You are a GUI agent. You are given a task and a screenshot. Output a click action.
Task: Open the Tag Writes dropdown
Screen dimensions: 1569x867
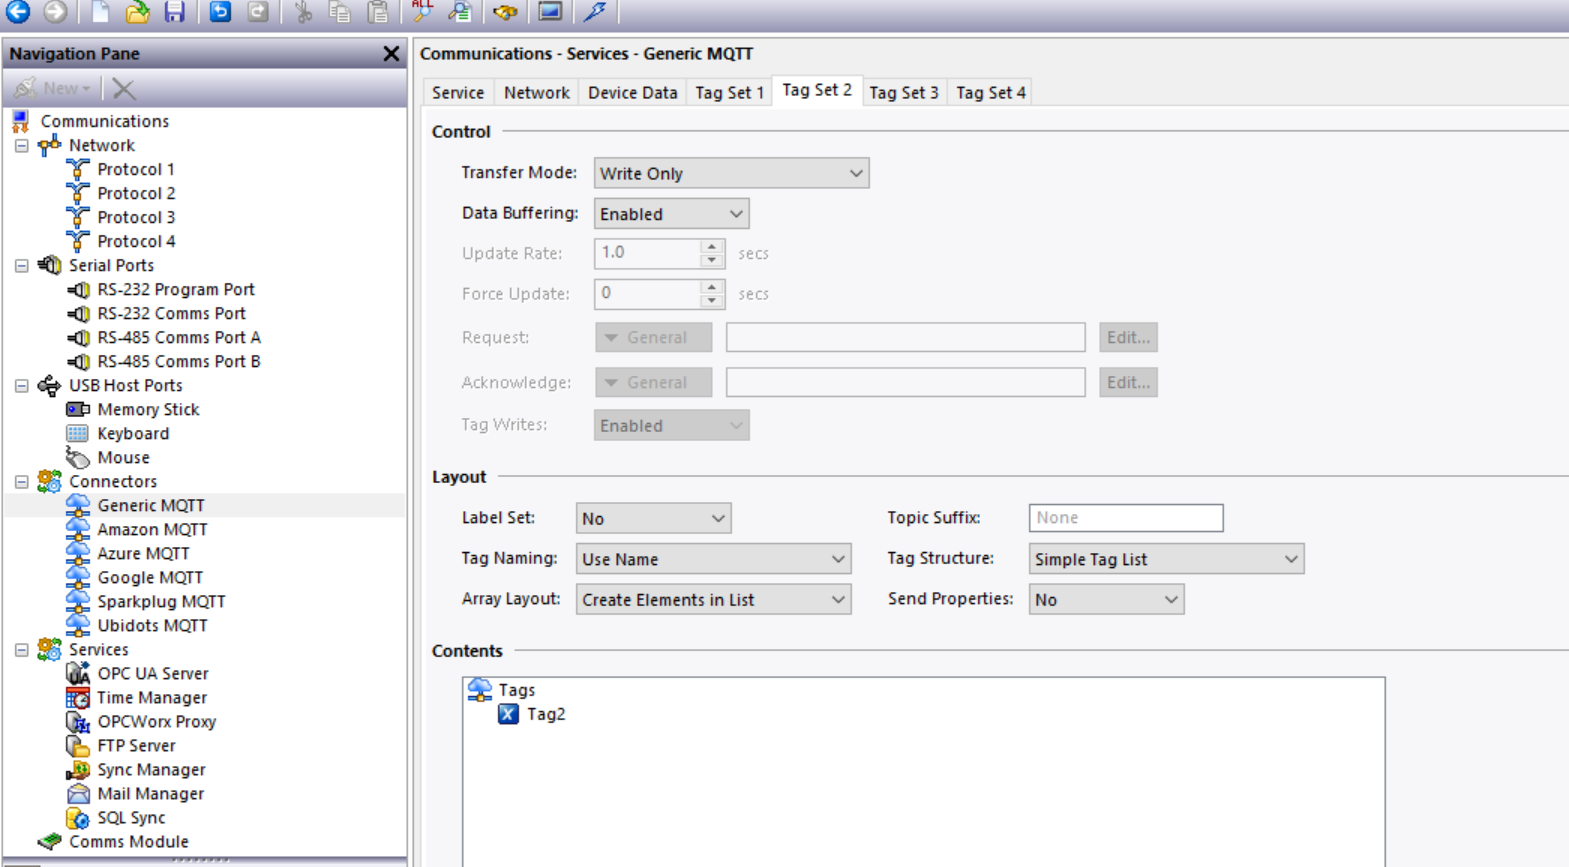click(671, 425)
